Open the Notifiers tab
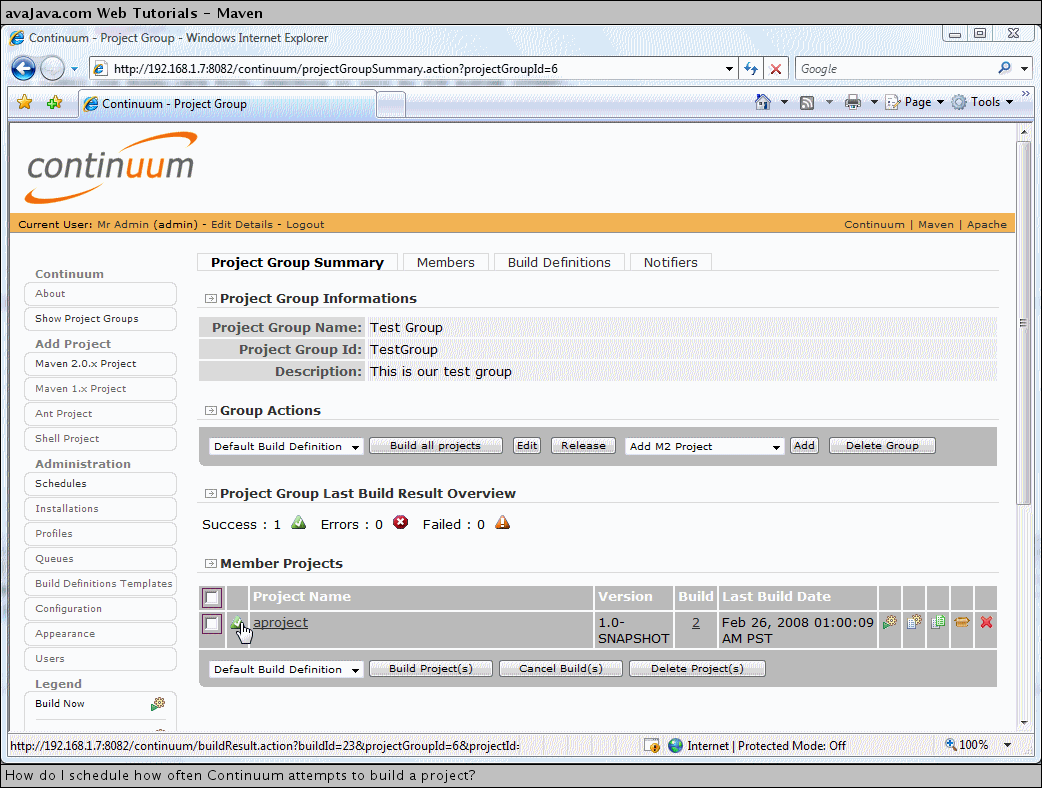Viewport: 1042px width, 788px height. [x=670, y=262]
